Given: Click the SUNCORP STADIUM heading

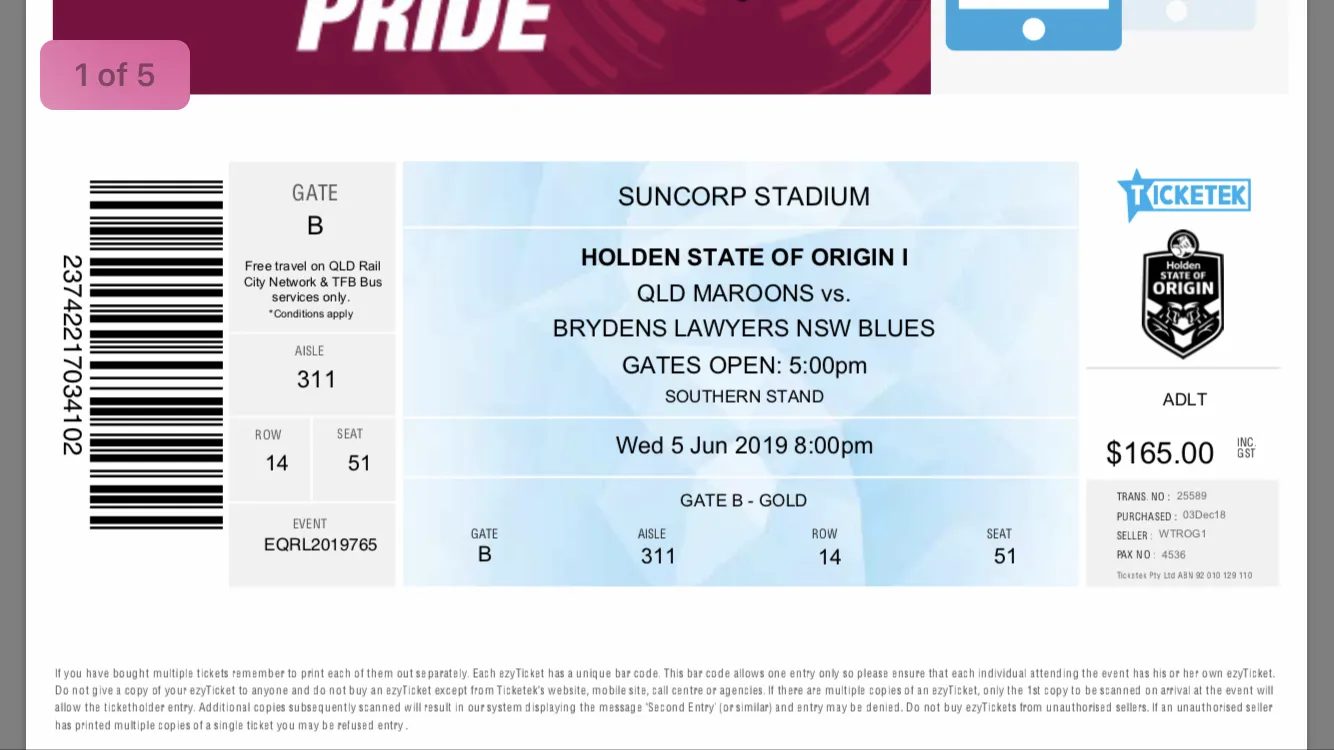Looking at the screenshot, I should click(x=743, y=196).
